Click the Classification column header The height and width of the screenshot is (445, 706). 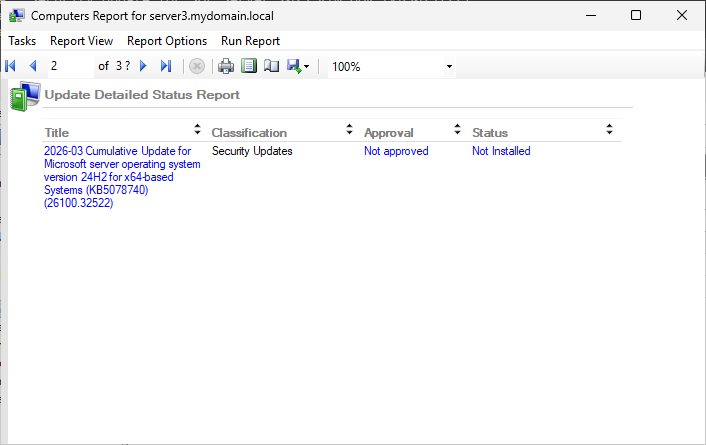[x=249, y=133]
